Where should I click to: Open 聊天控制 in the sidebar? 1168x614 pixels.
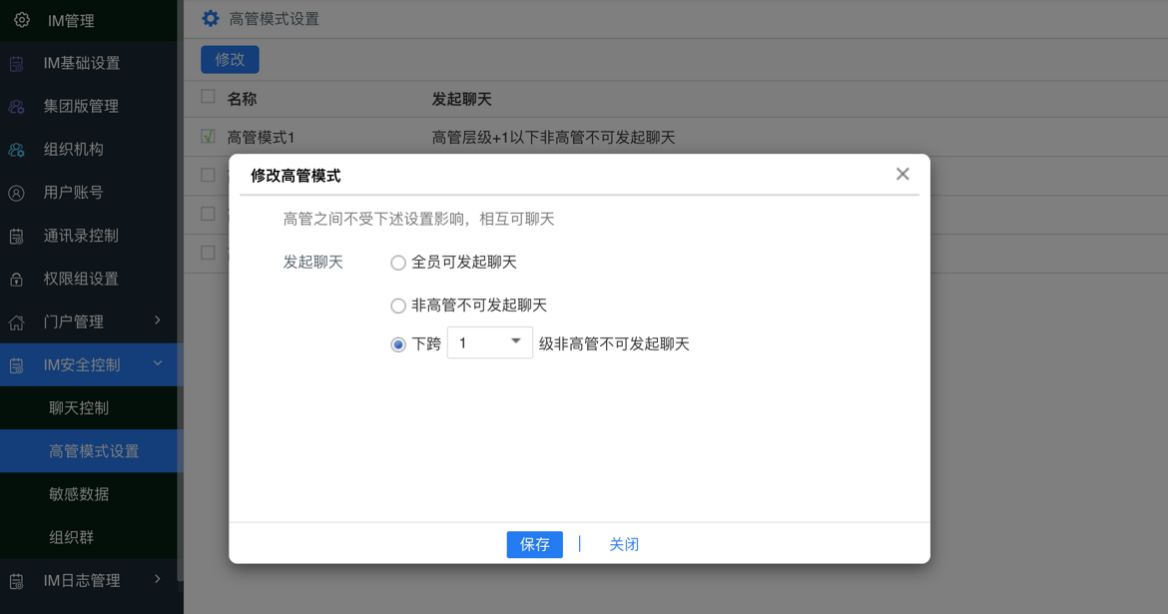(79, 408)
